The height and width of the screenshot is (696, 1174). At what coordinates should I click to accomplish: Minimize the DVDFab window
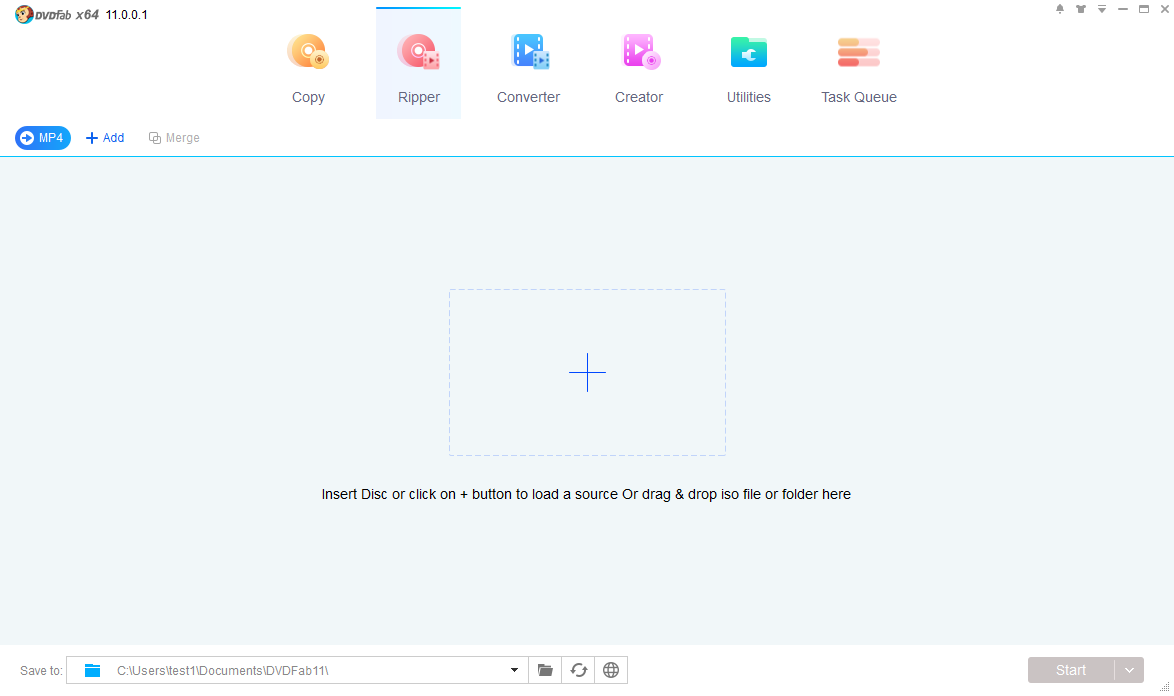(1122, 9)
